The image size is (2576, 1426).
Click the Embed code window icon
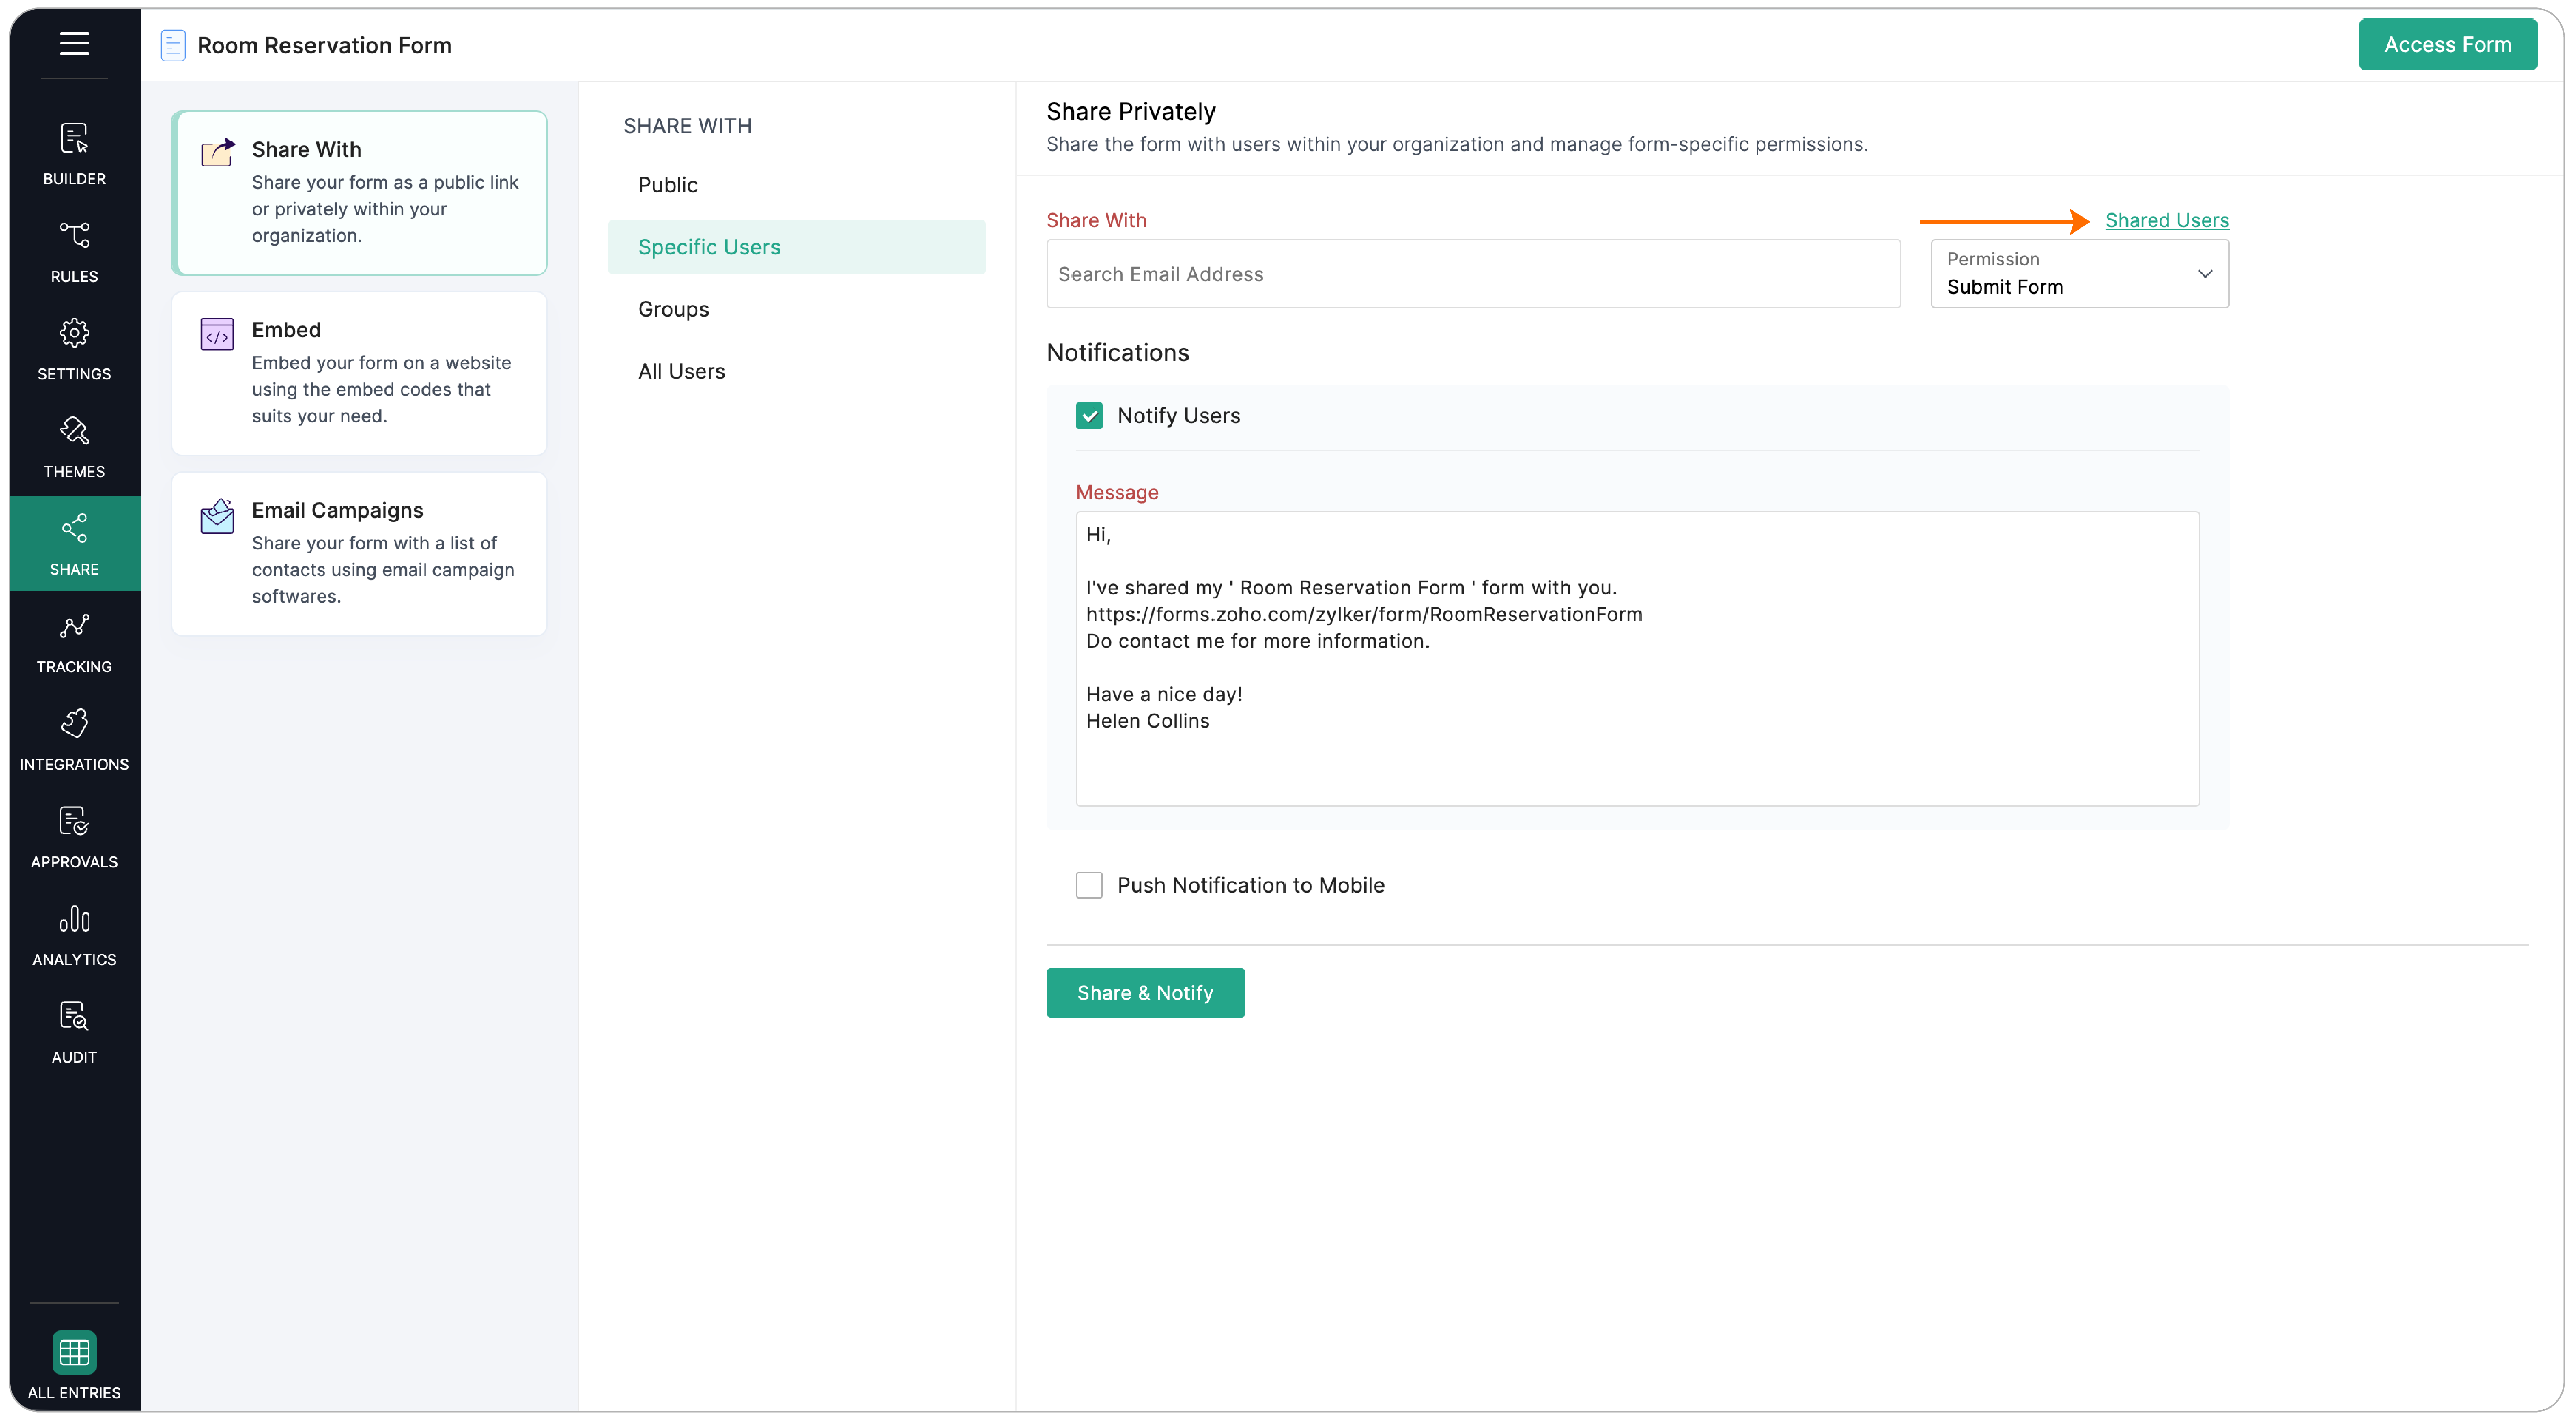[217, 334]
